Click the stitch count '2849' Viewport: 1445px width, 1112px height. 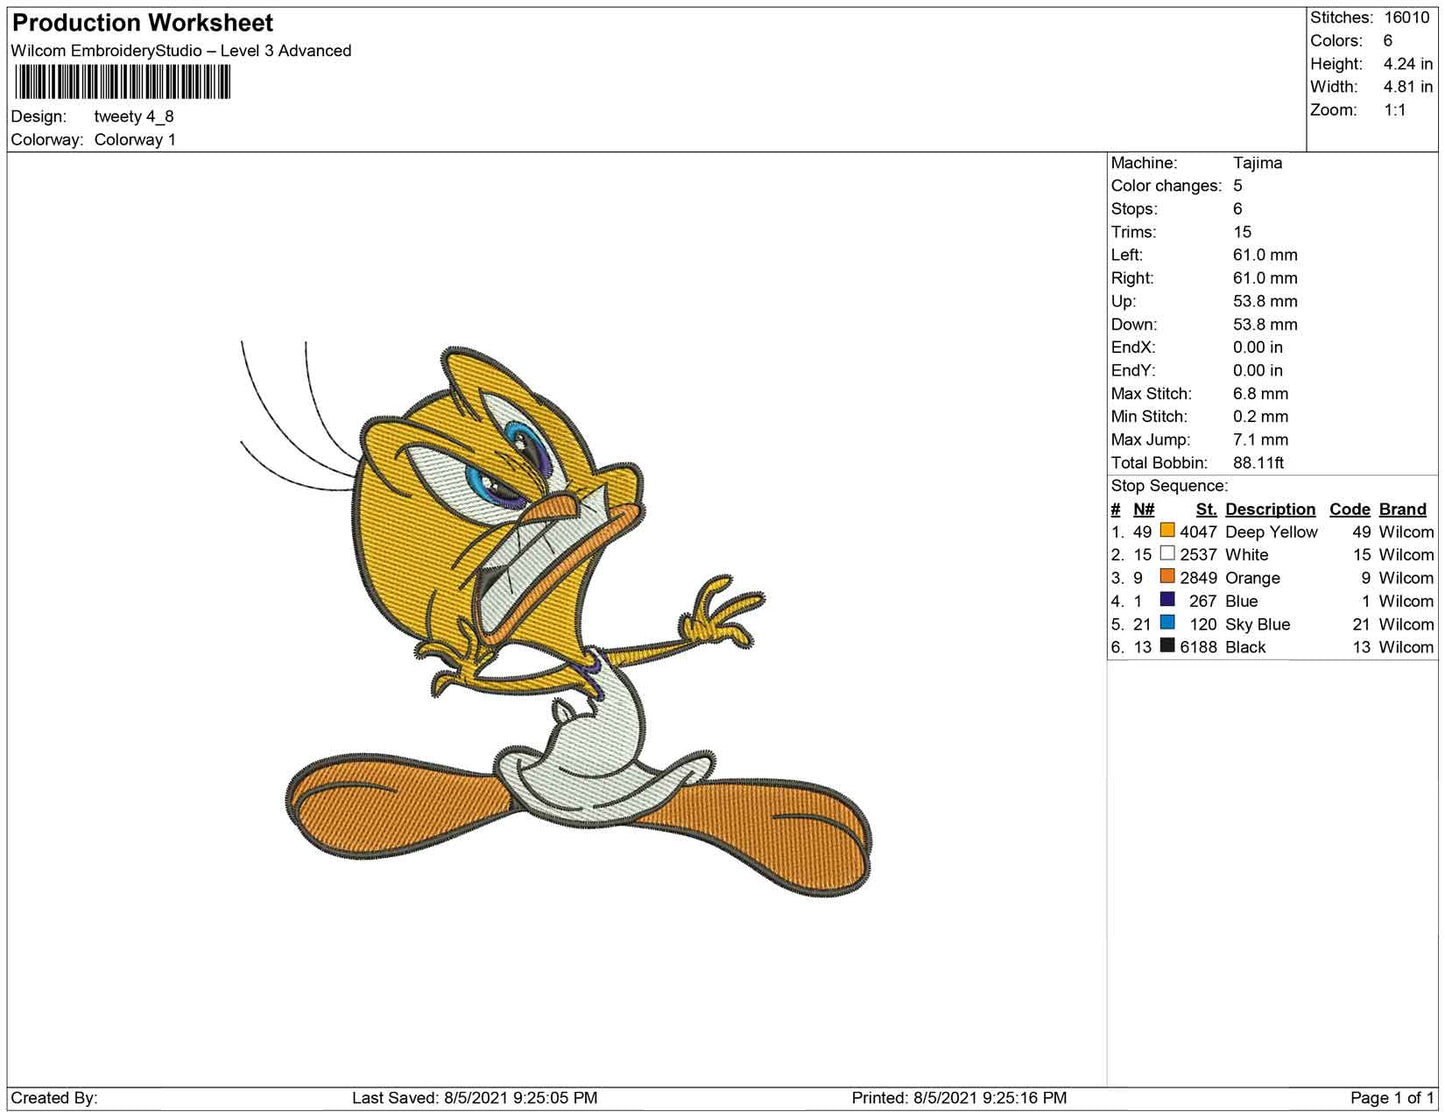click(1198, 578)
